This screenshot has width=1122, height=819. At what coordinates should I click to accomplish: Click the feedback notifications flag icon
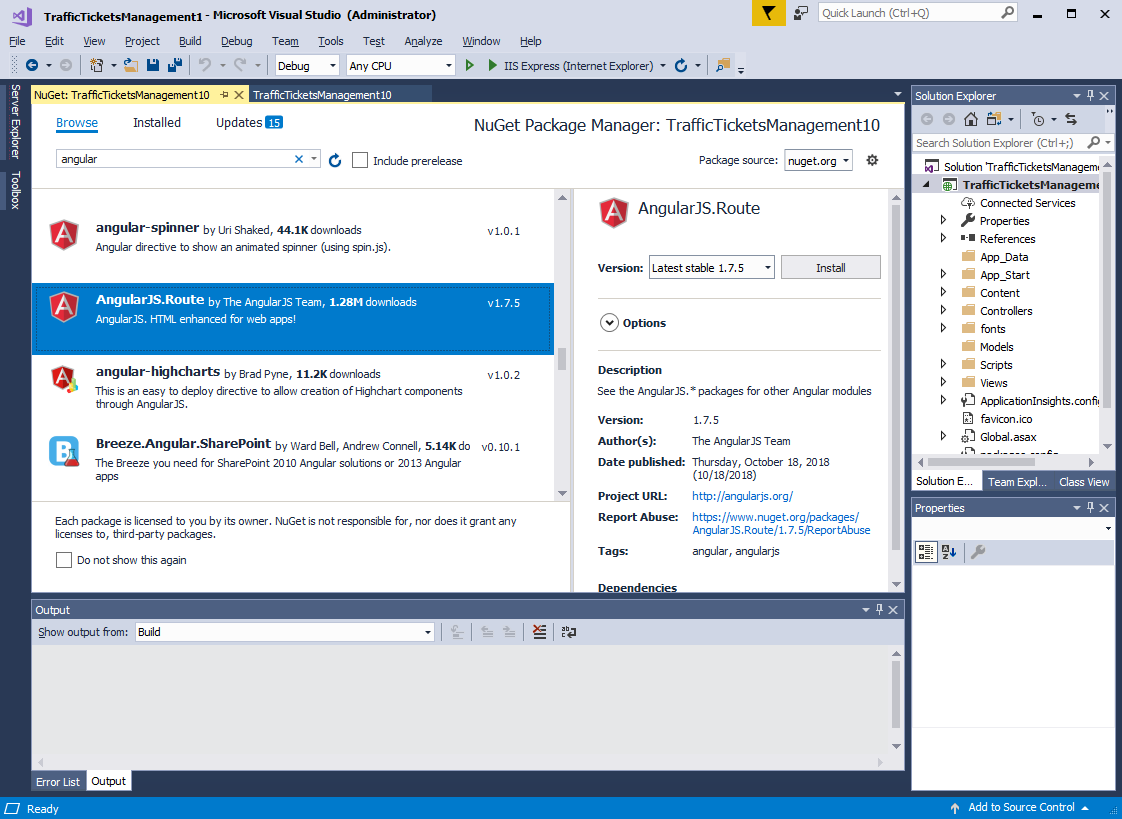coord(769,13)
